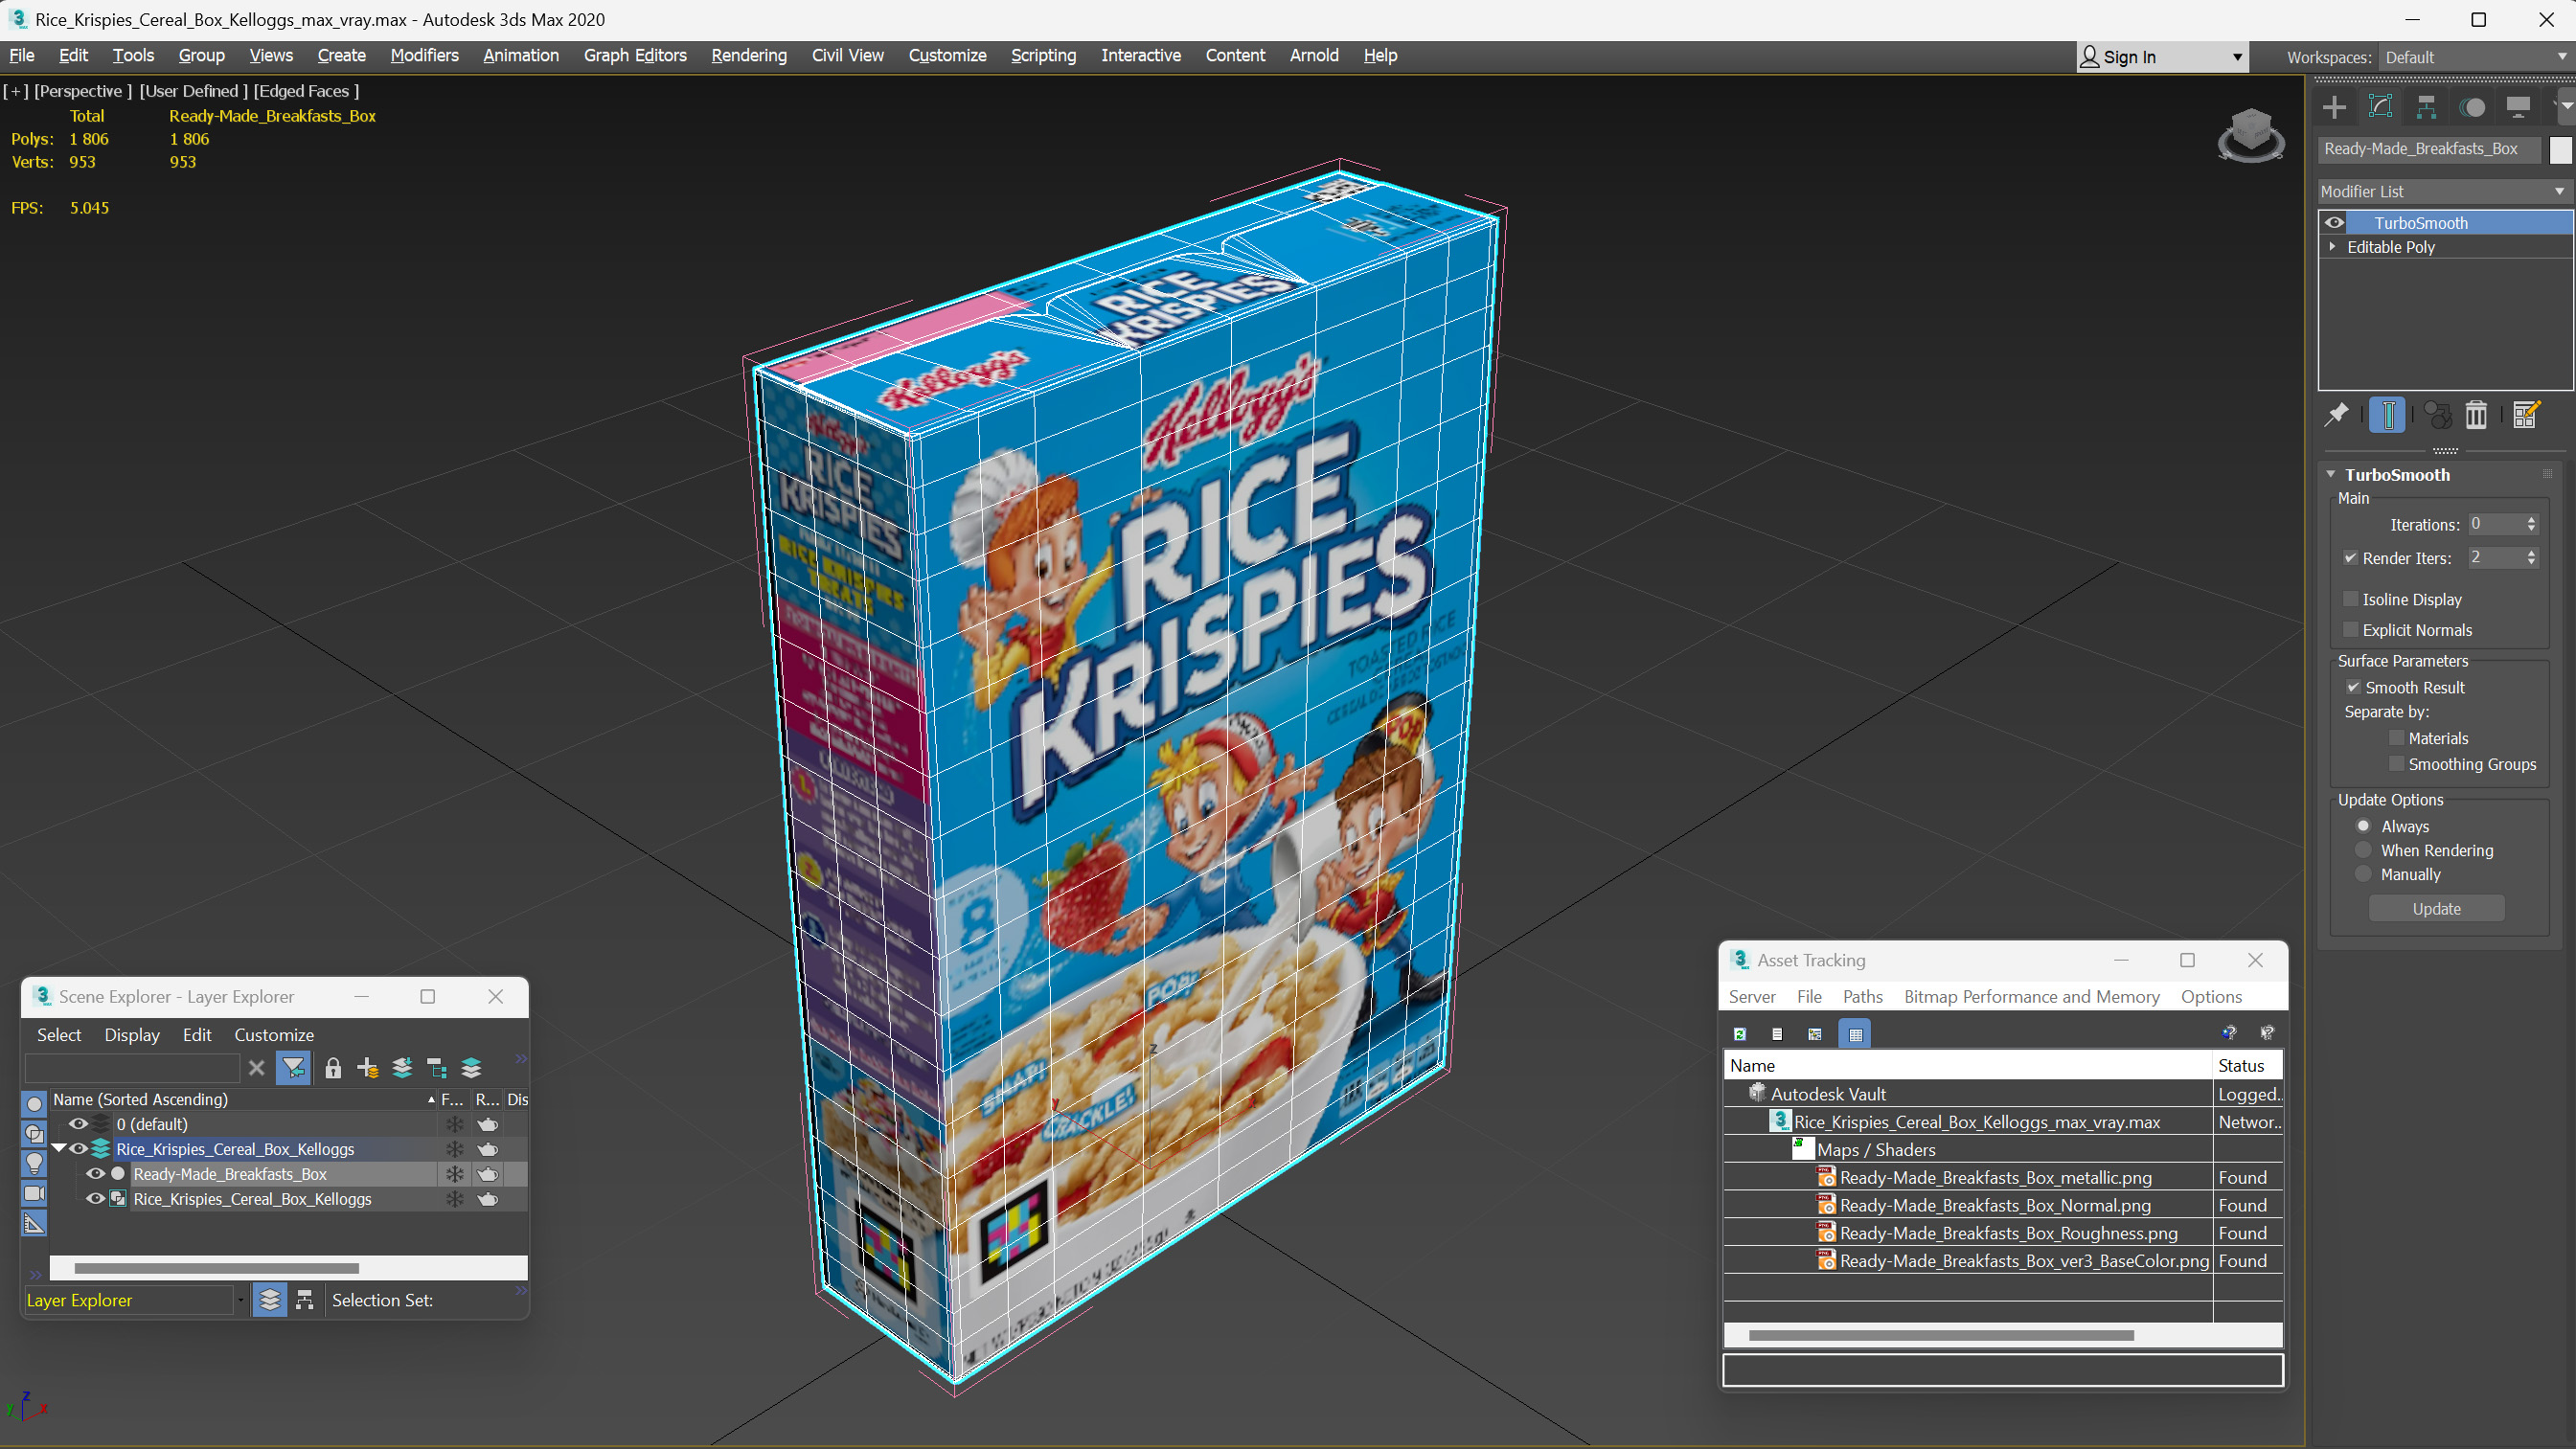Toggle Display Geometry filter in Scene Explorer
This screenshot has height=1449, width=2576.
(x=34, y=1104)
